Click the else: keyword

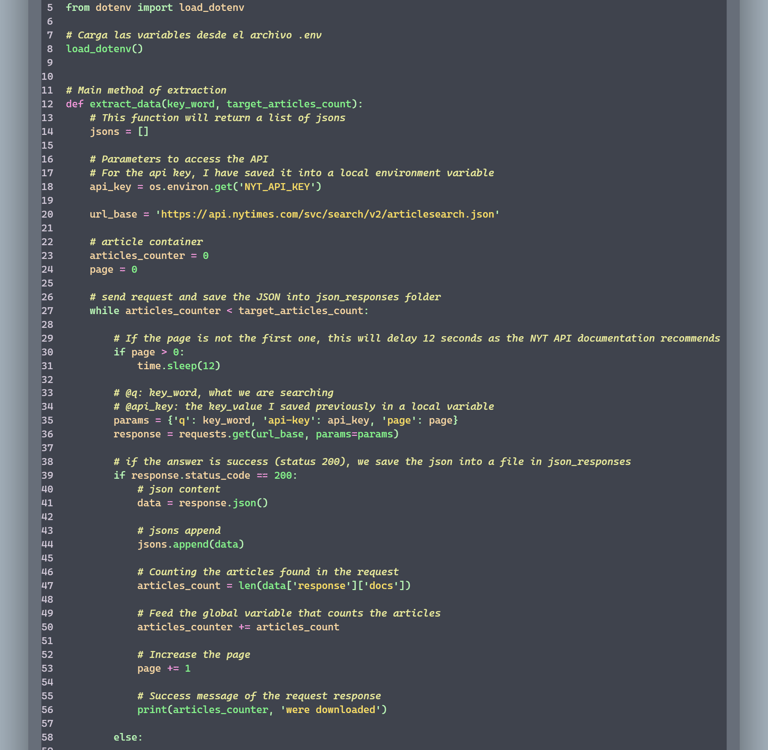pos(128,737)
